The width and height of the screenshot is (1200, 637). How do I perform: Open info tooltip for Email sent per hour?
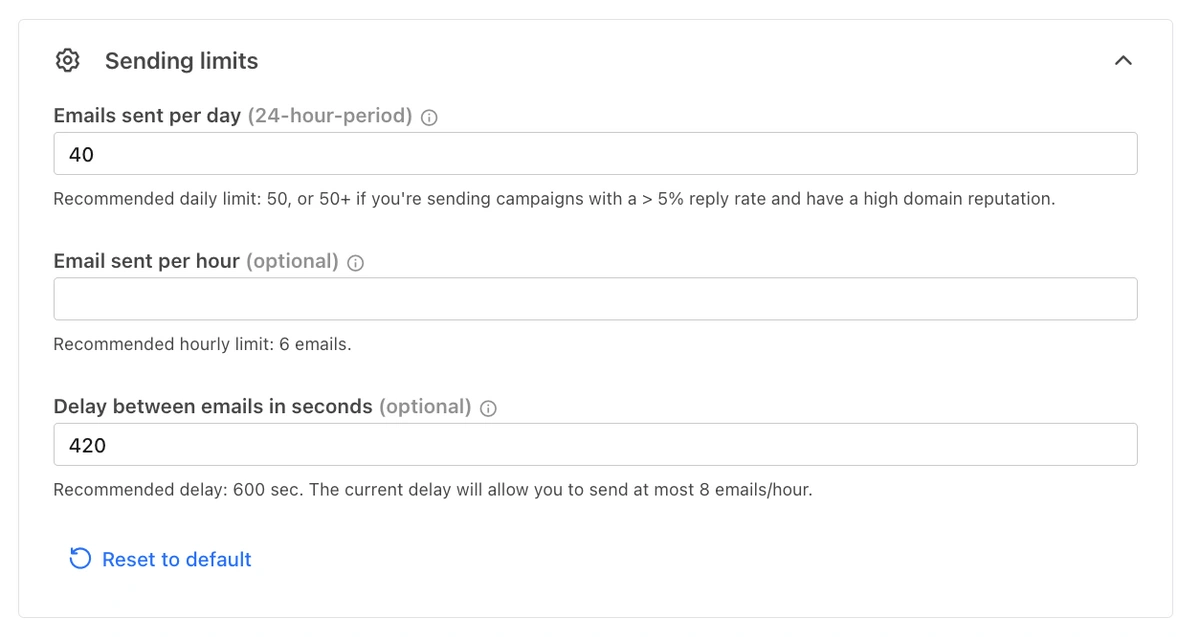point(355,263)
